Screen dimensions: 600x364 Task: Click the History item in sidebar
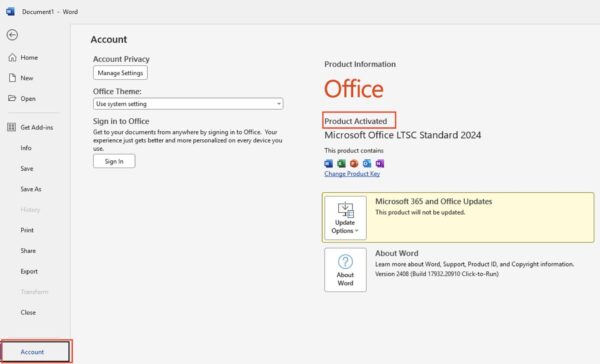point(30,210)
